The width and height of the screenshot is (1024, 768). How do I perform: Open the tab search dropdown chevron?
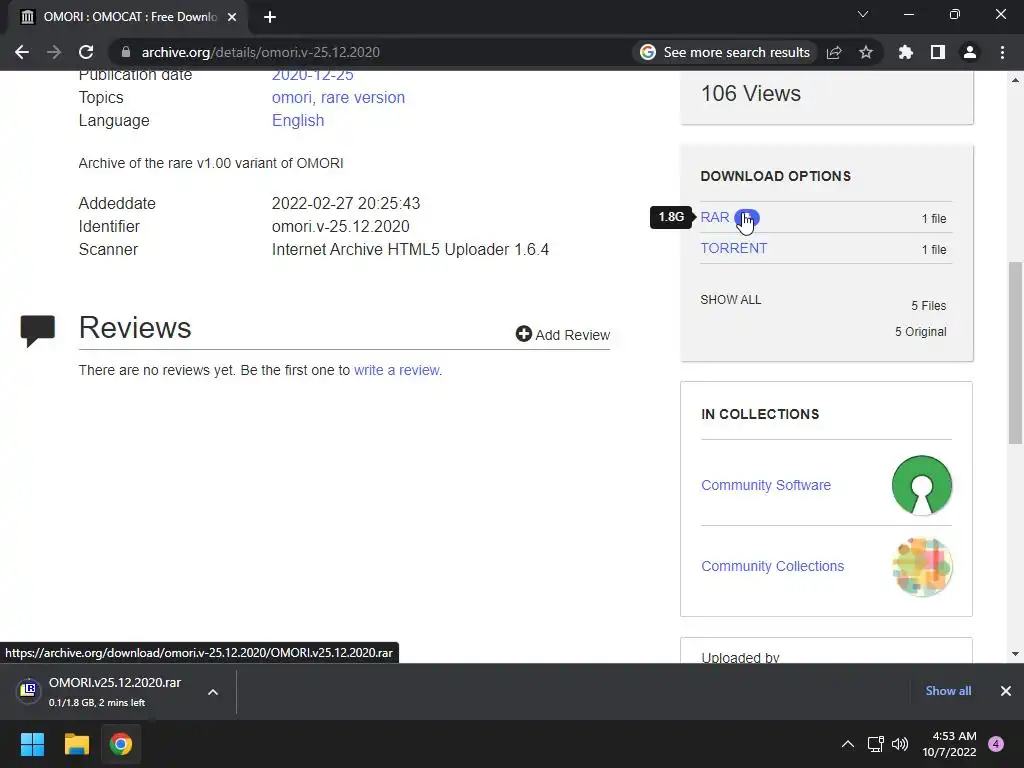pos(863,14)
